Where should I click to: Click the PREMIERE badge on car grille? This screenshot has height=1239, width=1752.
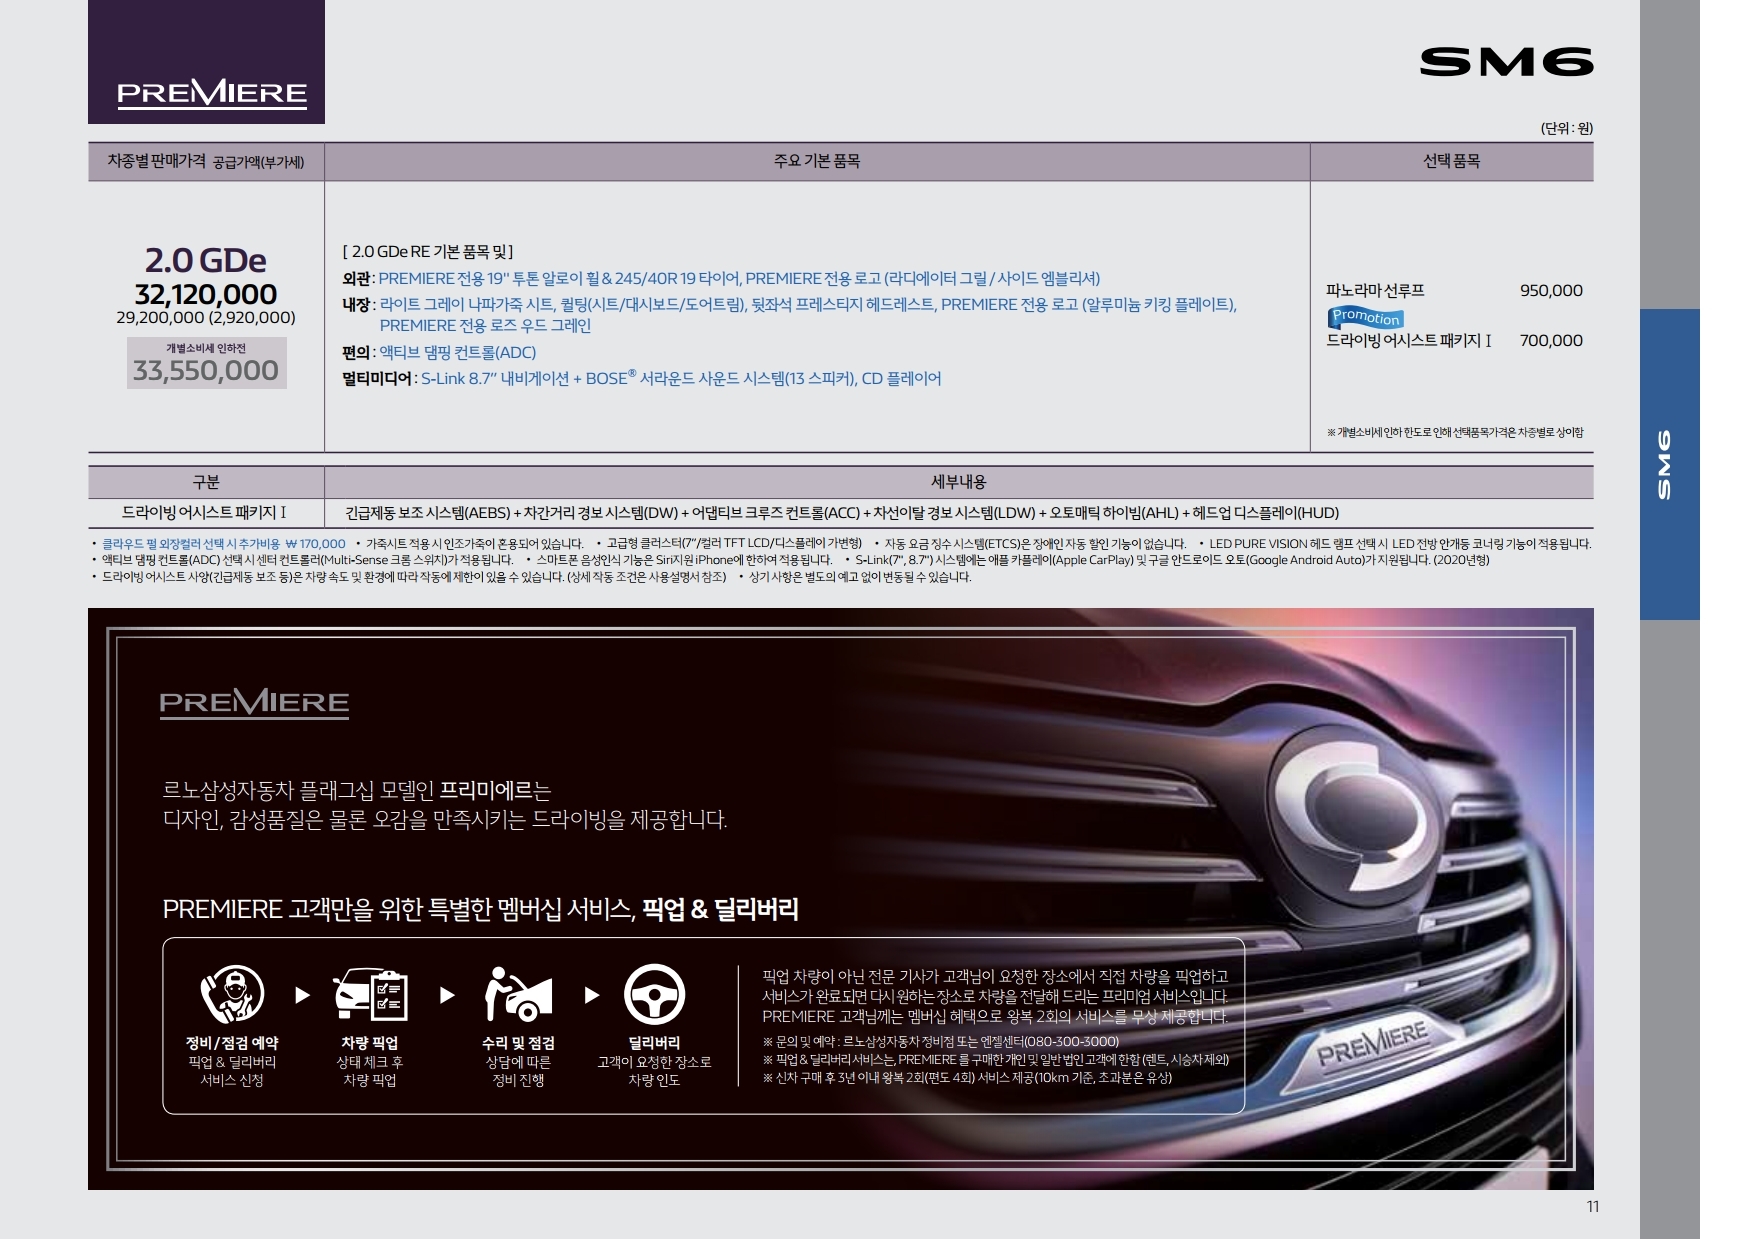[x=1371, y=1045]
